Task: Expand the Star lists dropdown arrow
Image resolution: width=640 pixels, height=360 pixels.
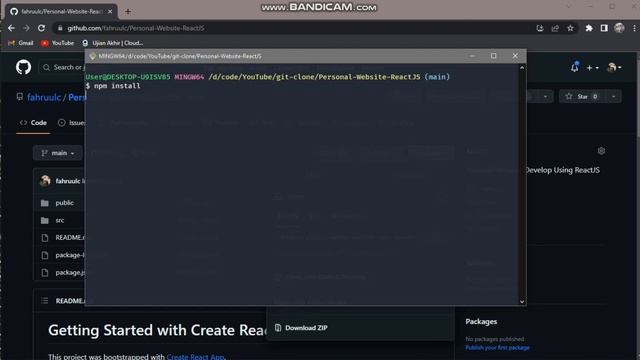Action: [x=613, y=96]
